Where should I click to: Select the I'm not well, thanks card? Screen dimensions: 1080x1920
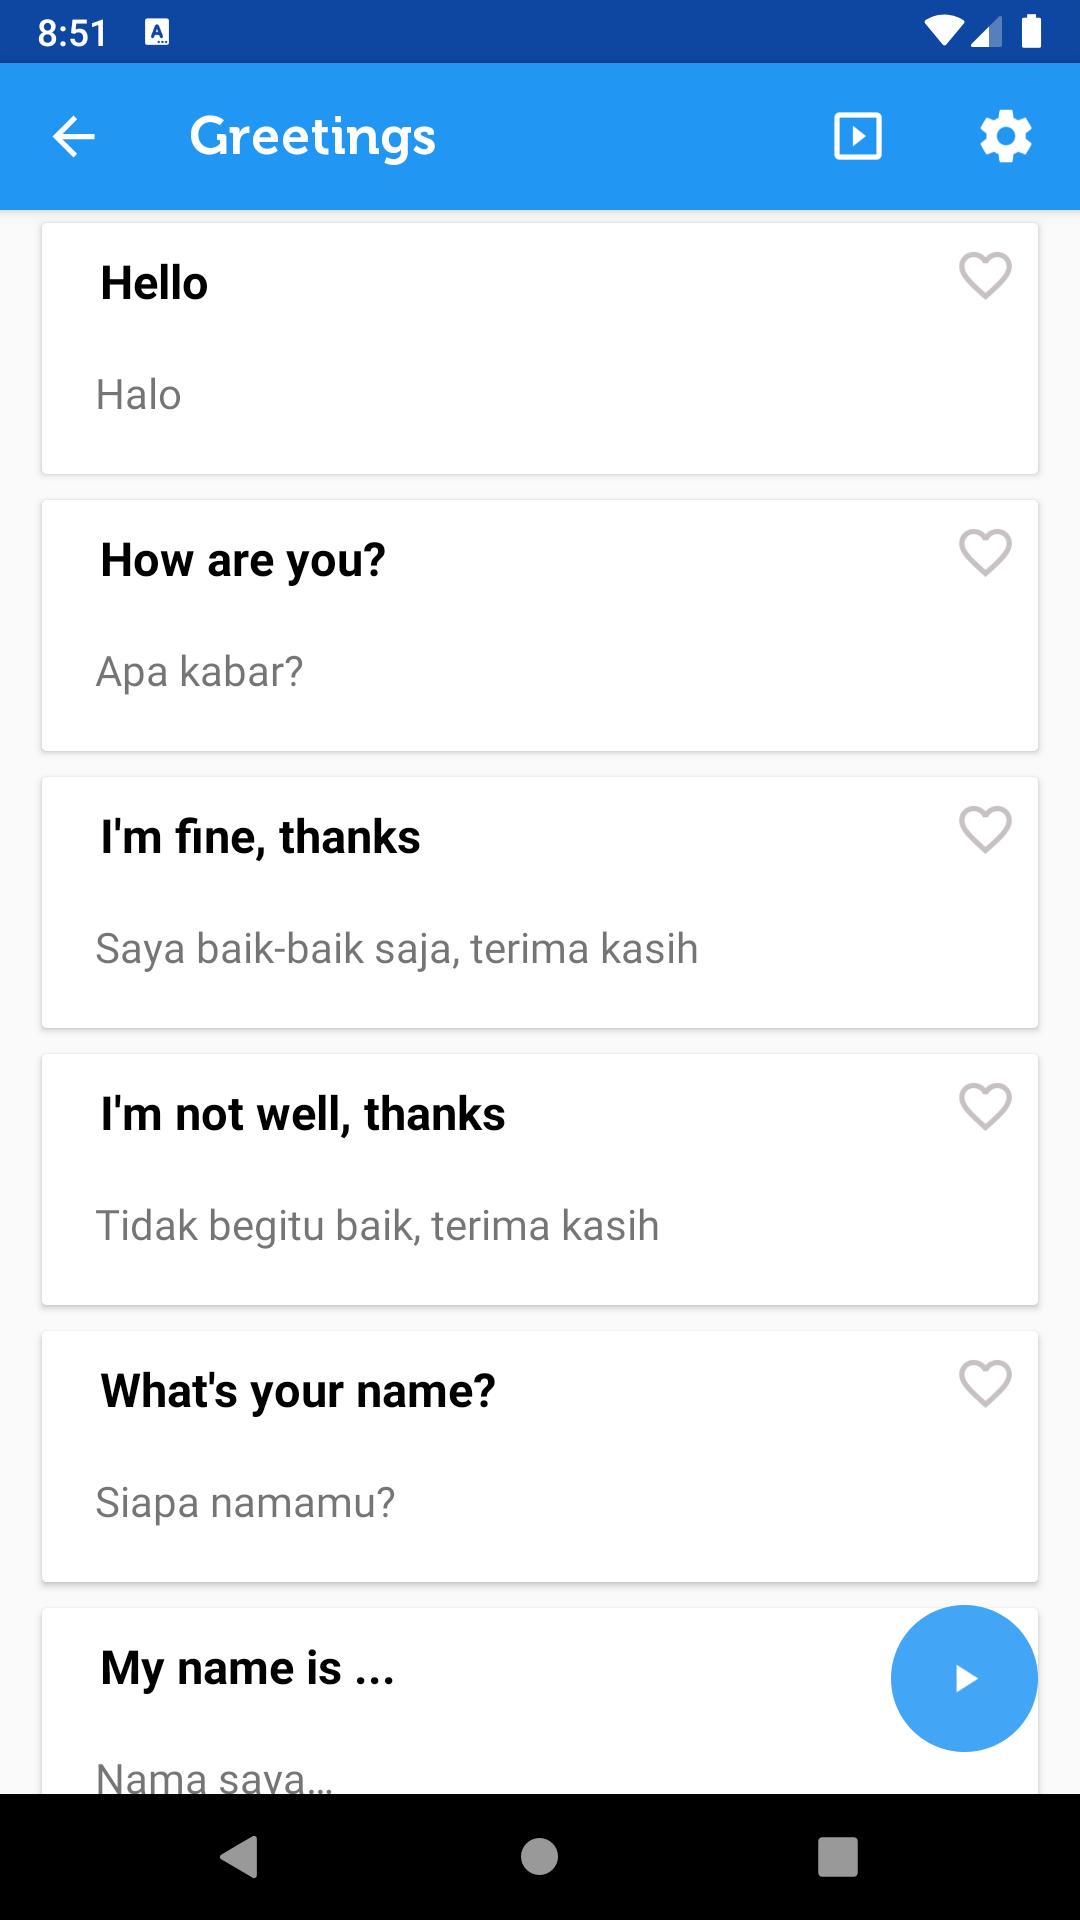tap(540, 1179)
